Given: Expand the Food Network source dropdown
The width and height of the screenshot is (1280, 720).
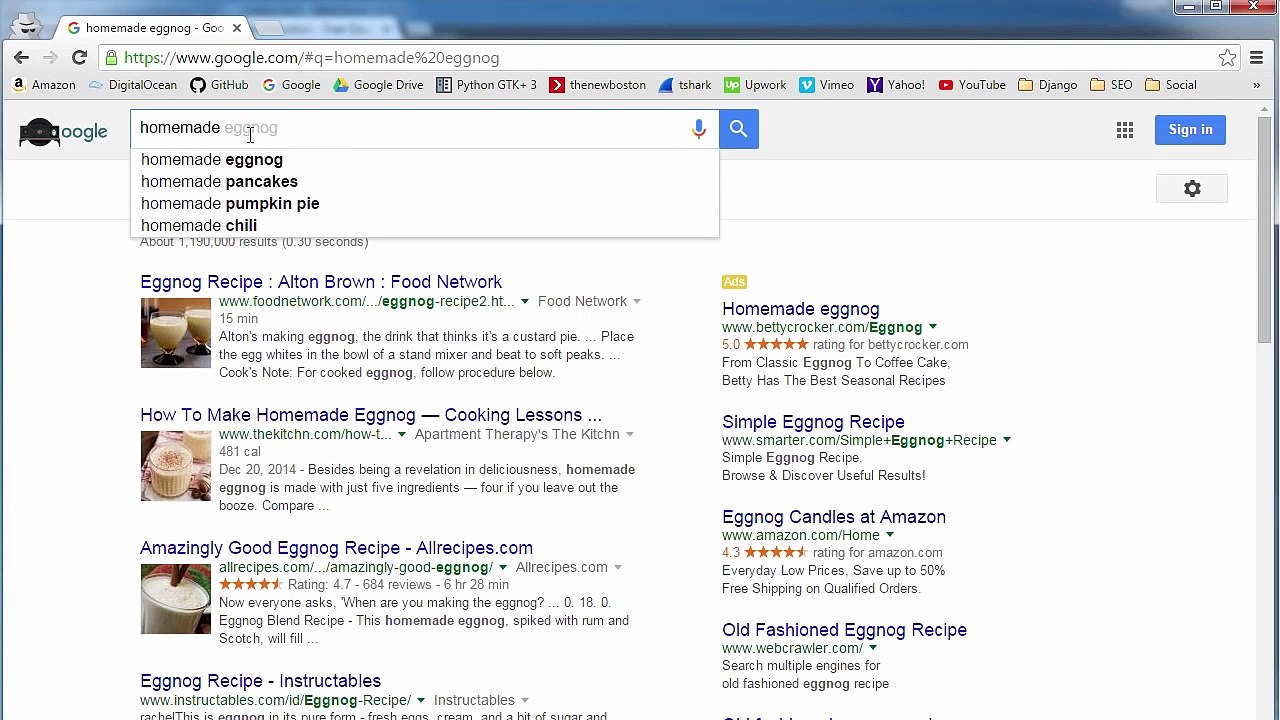Looking at the screenshot, I should point(636,302).
